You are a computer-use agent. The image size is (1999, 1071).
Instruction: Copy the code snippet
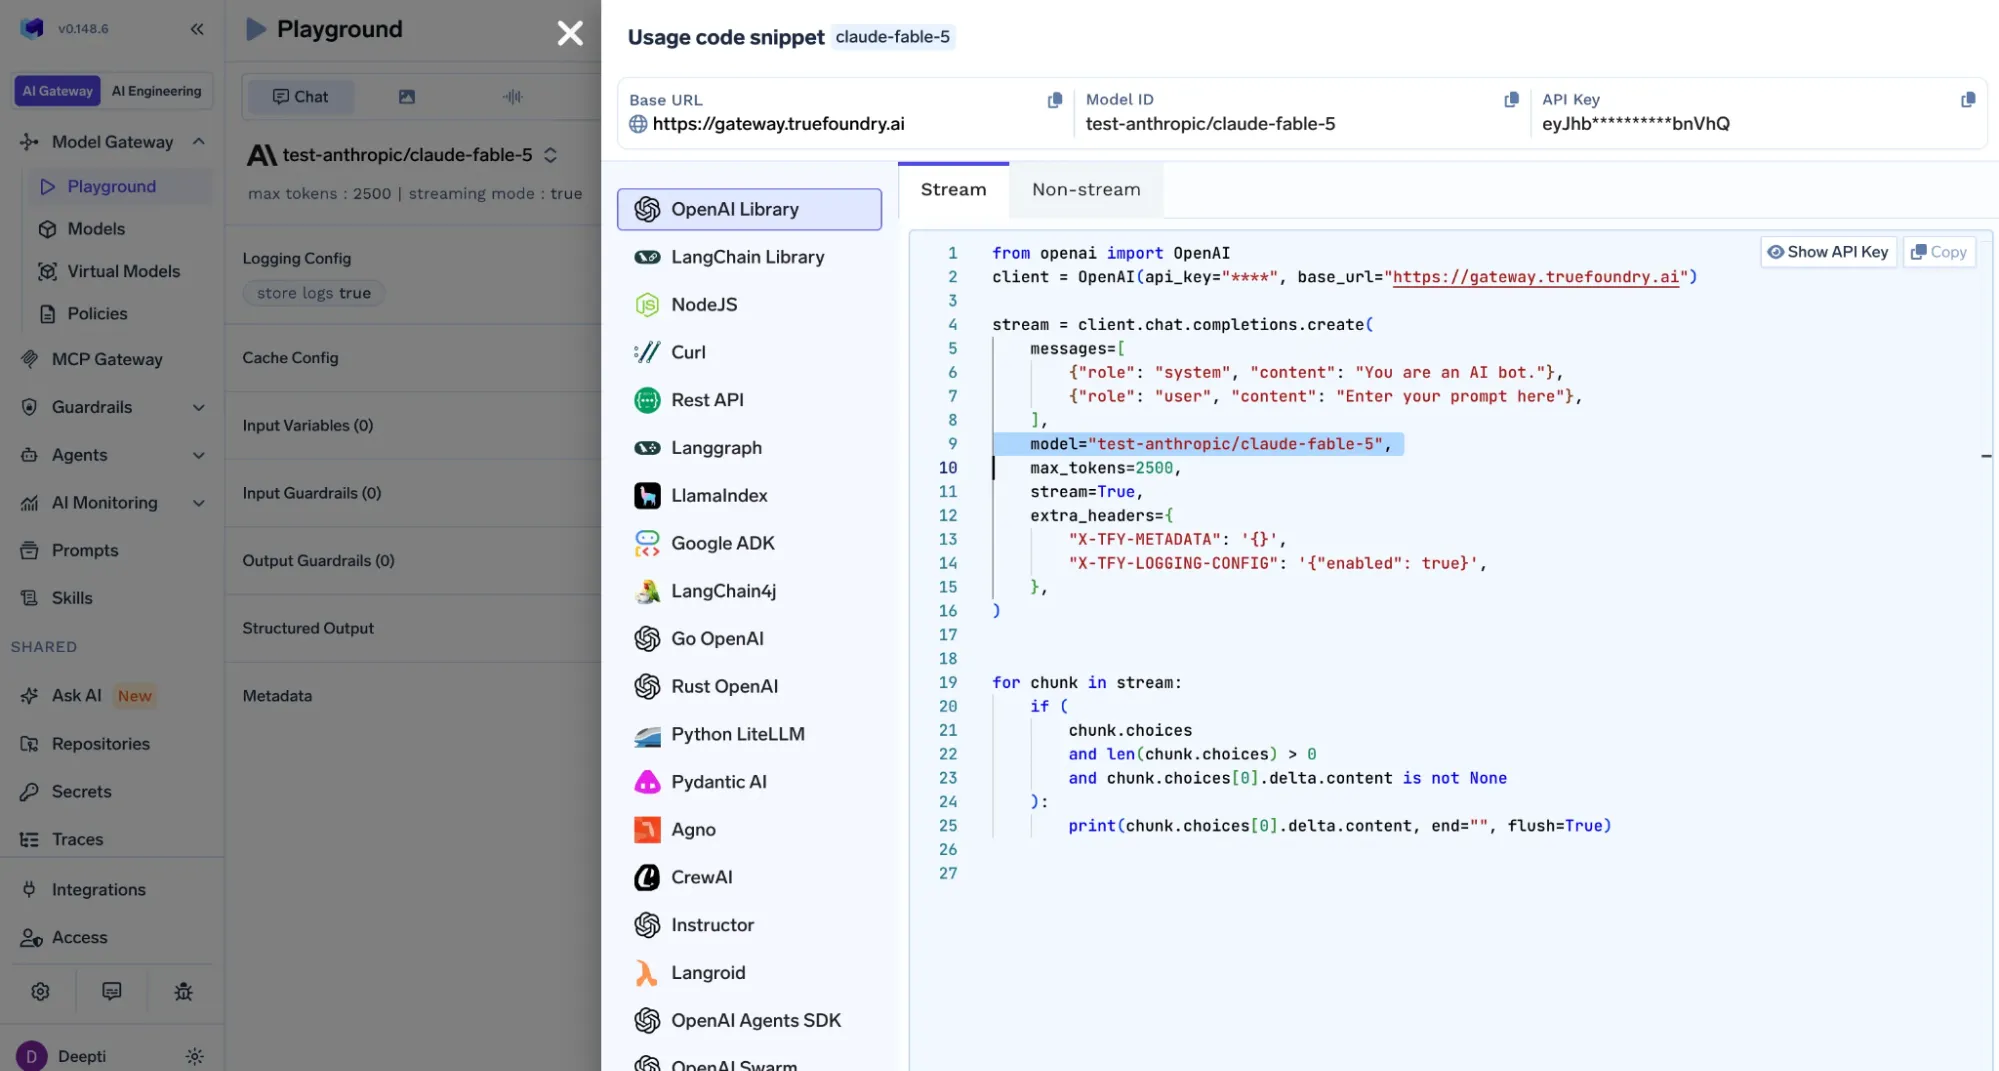[x=1939, y=252]
